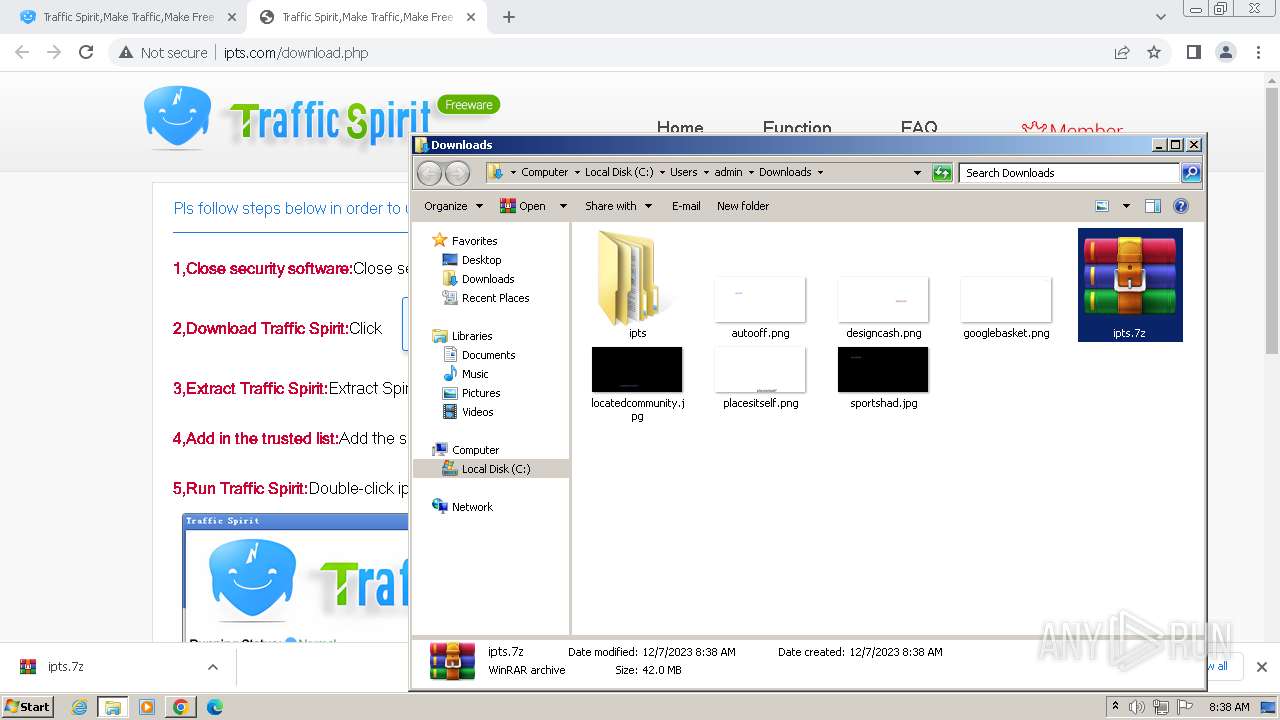Click the admin breadcrumb segment
Image resolution: width=1280 pixels, height=720 pixels.
(x=728, y=173)
